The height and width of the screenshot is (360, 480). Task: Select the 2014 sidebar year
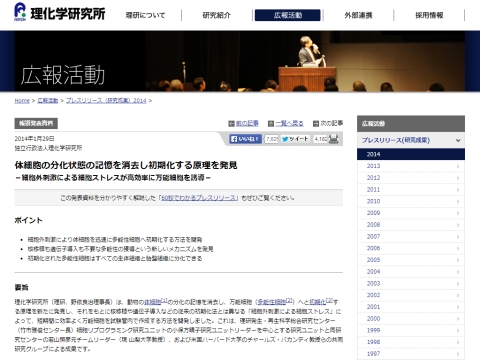[411, 154]
